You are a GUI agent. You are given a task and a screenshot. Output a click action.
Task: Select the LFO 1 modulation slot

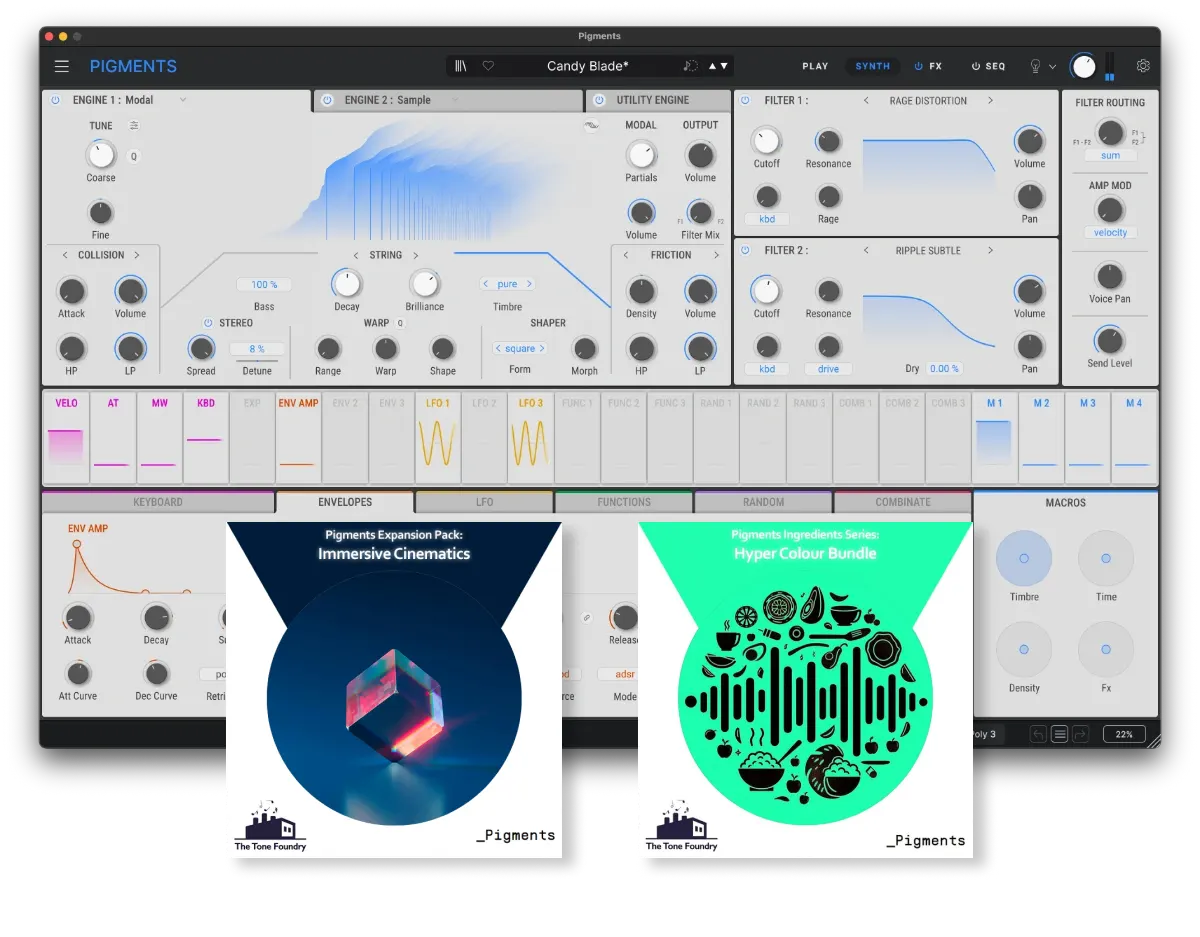(437, 437)
